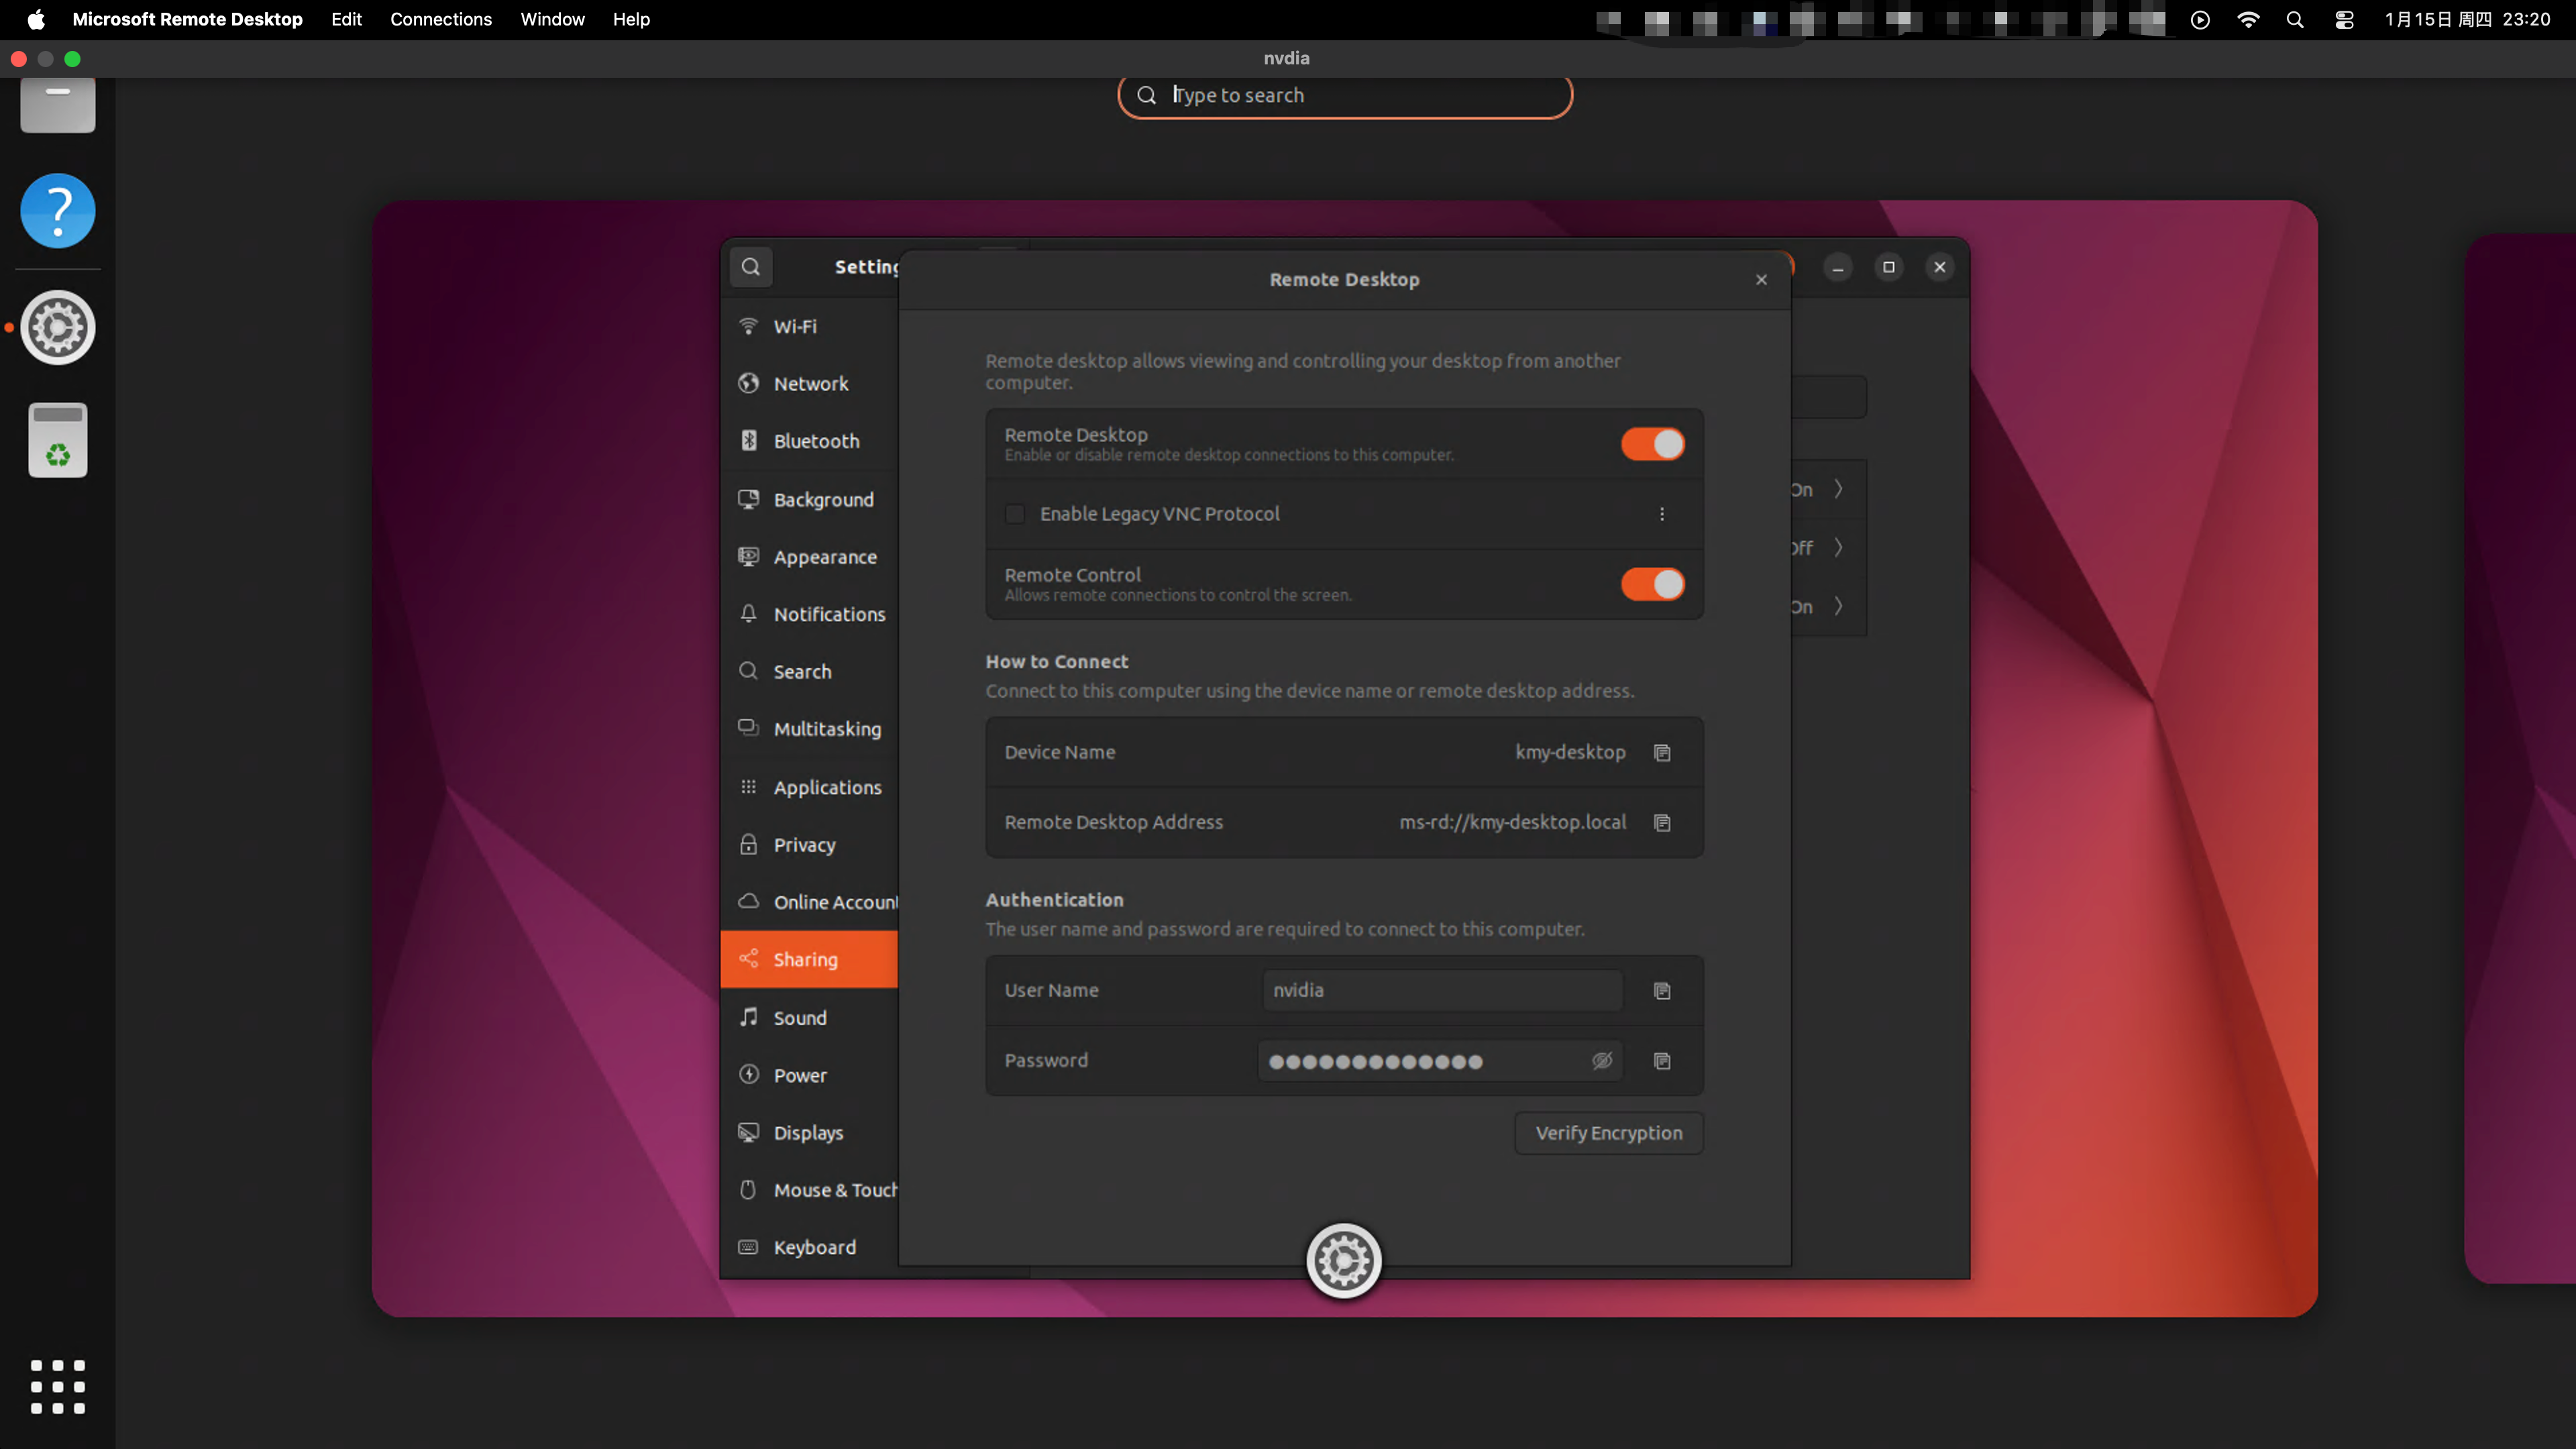Go to Applications settings
2576x1449 pixels.
pos(809,787)
